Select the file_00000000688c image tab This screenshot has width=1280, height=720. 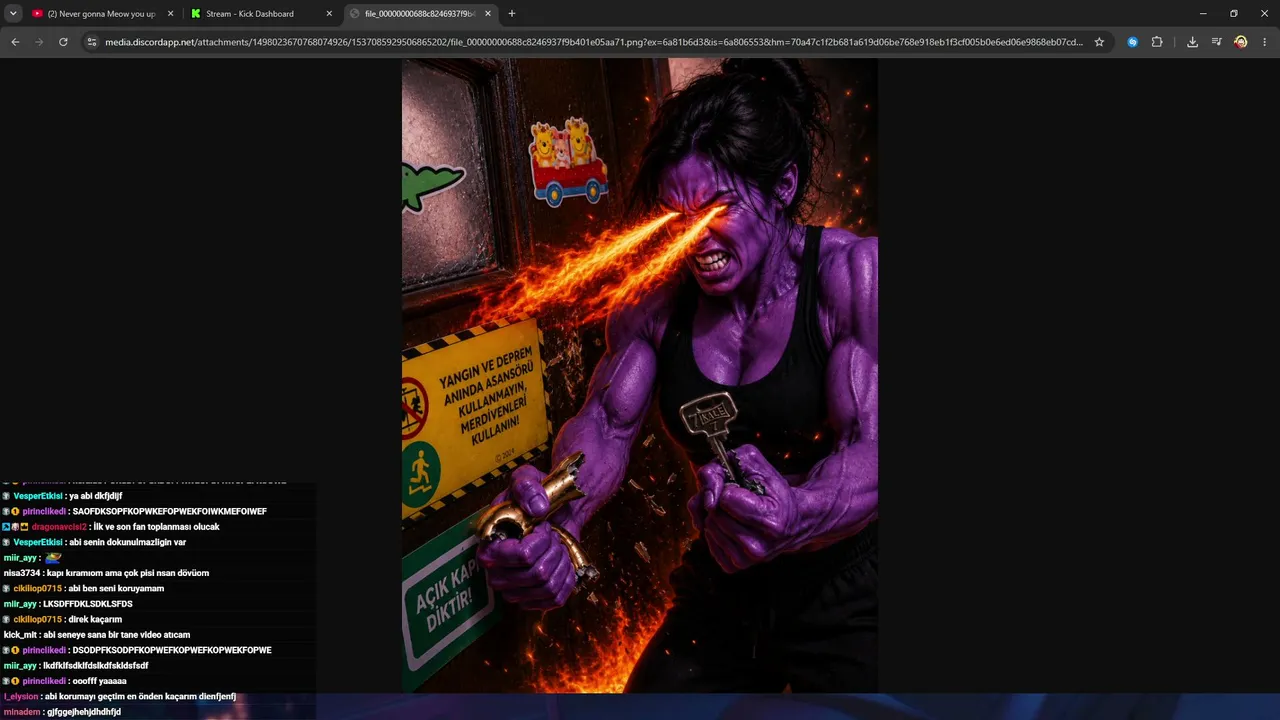point(421,14)
